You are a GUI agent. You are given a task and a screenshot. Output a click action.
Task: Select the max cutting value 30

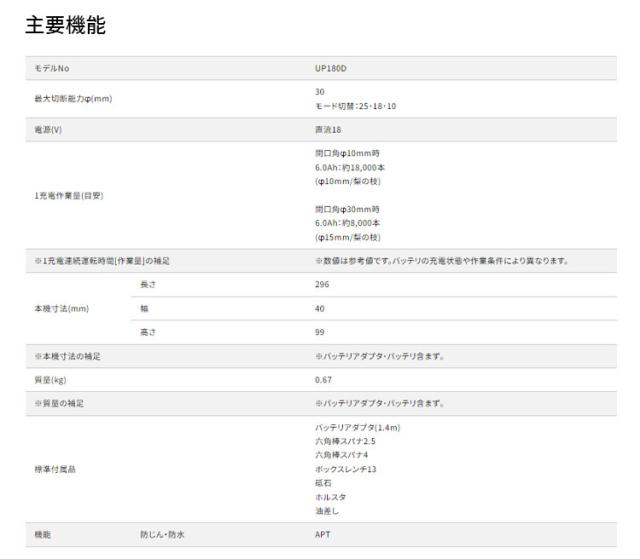[x=320, y=92]
